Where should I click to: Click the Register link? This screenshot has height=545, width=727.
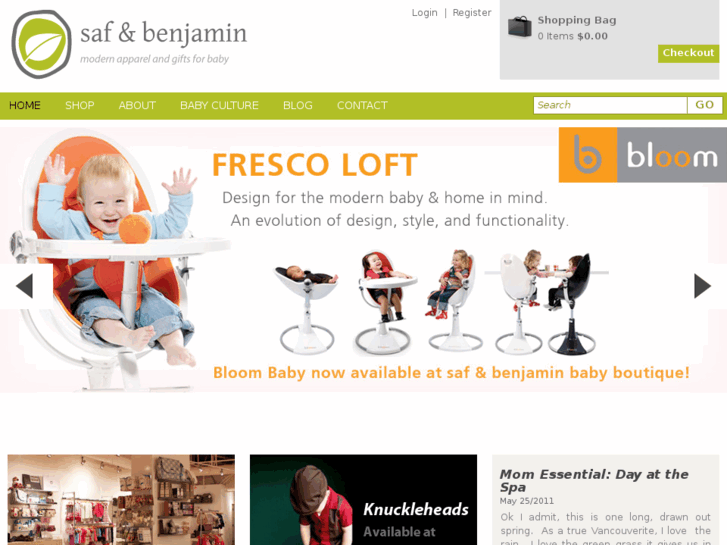(472, 13)
